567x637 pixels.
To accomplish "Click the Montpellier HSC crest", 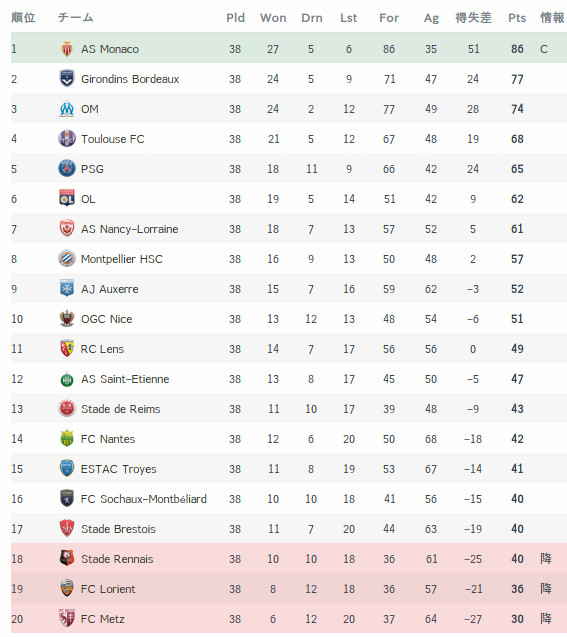I will (67, 258).
